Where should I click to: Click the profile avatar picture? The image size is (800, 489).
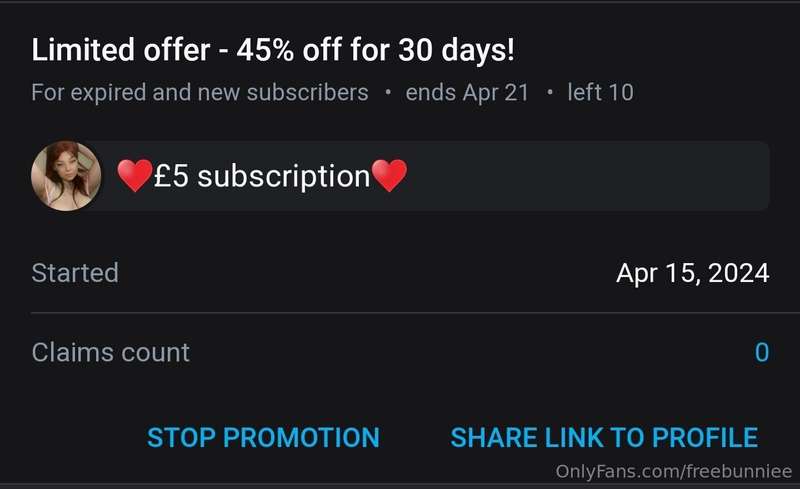click(x=66, y=176)
